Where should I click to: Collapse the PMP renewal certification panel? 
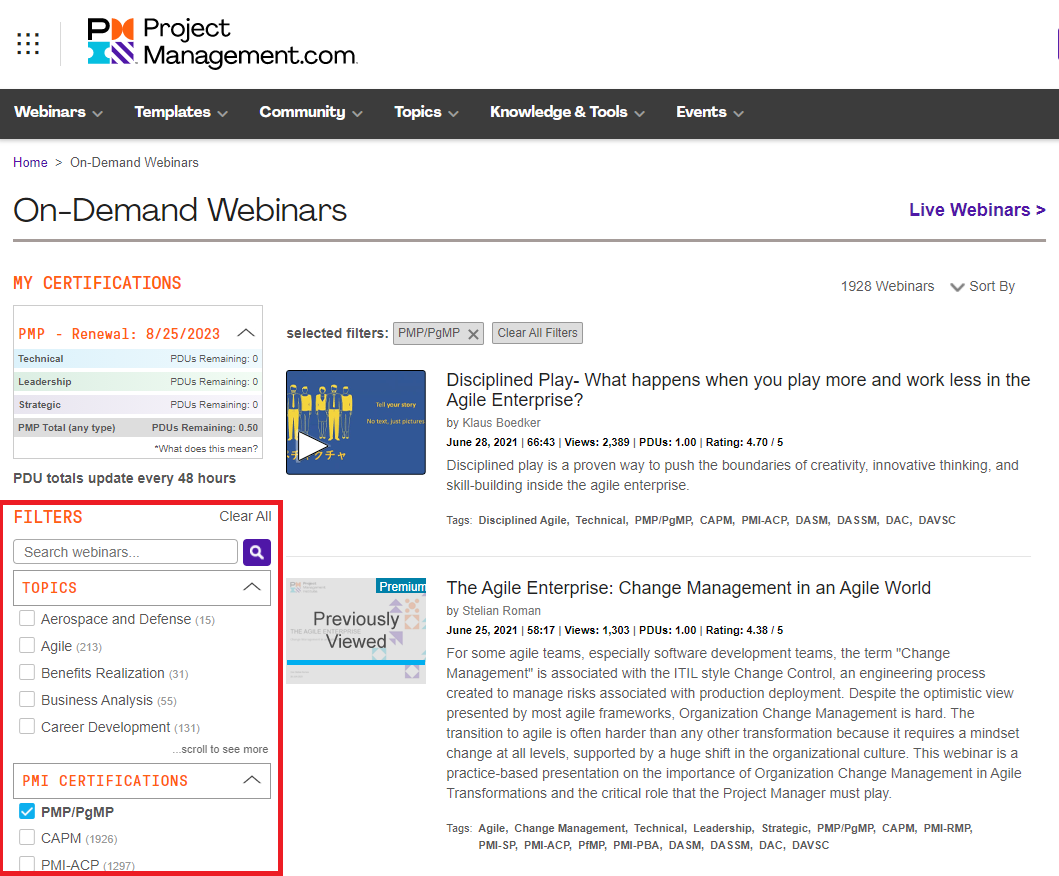(246, 333)
